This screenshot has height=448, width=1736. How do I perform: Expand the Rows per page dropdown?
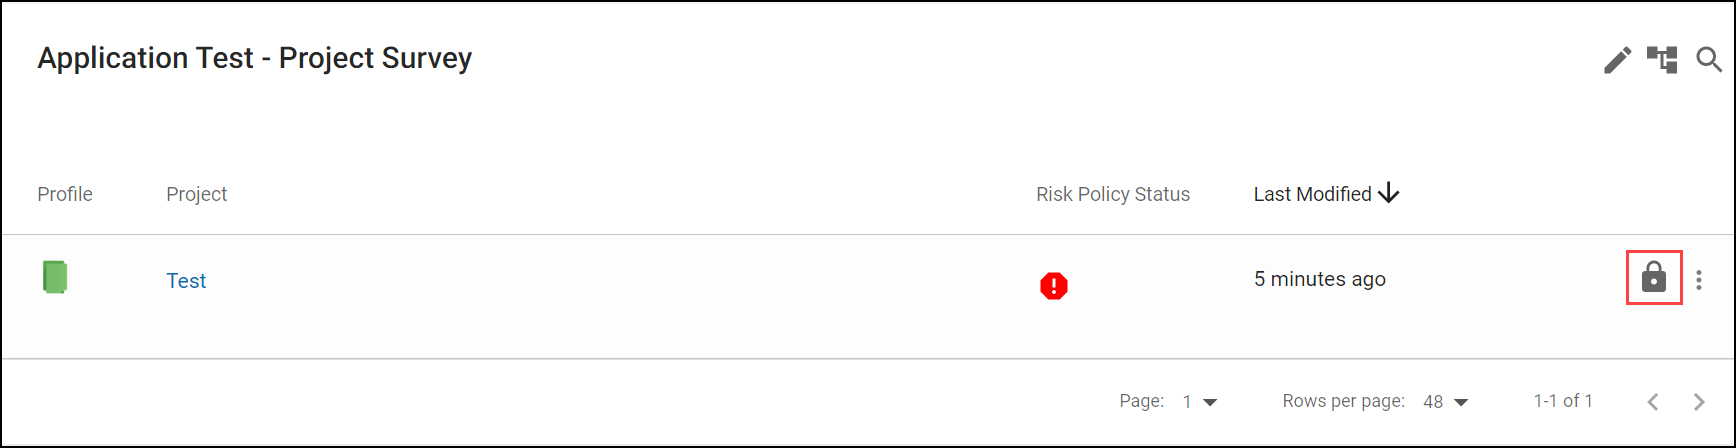tap(1446, 402)
